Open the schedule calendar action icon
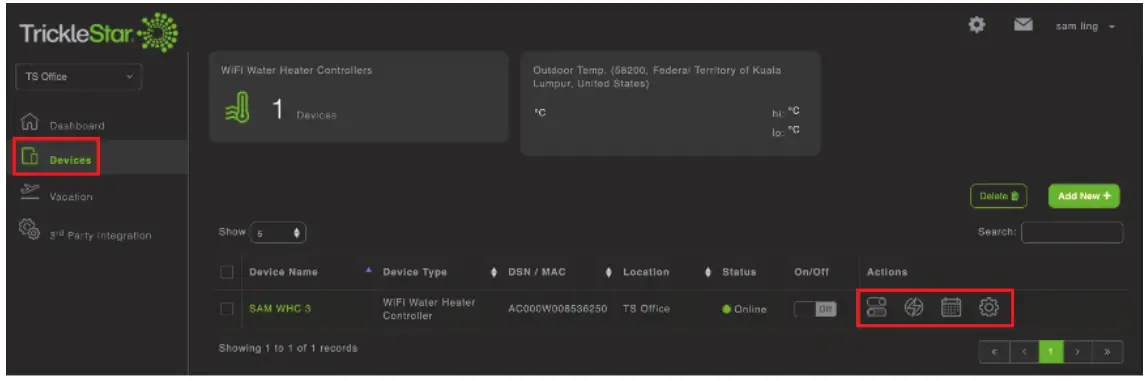Screen dimensions: 1145x381 pos(951,308)
